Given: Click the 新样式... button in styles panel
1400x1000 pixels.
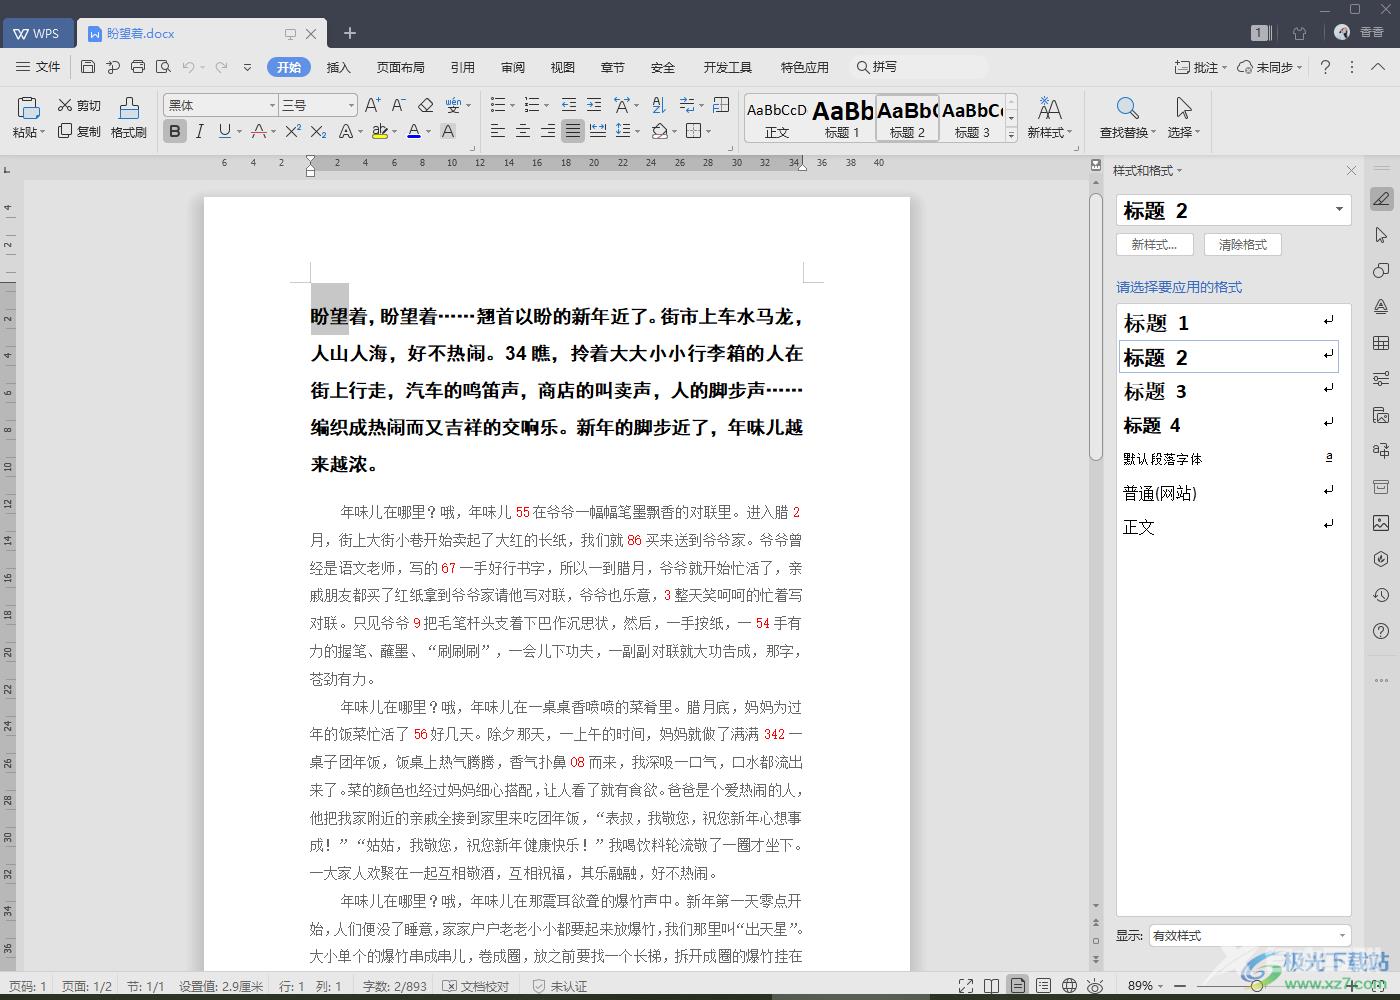Looking at the screenshot, I should pyautogui.click(x=1155, y=244).
